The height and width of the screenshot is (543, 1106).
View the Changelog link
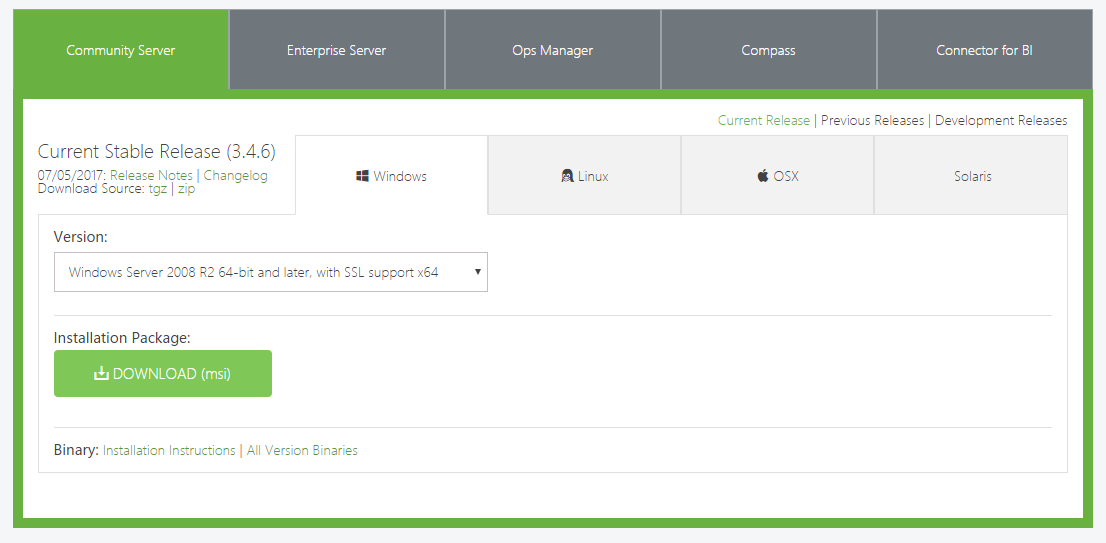click(236, 175)
